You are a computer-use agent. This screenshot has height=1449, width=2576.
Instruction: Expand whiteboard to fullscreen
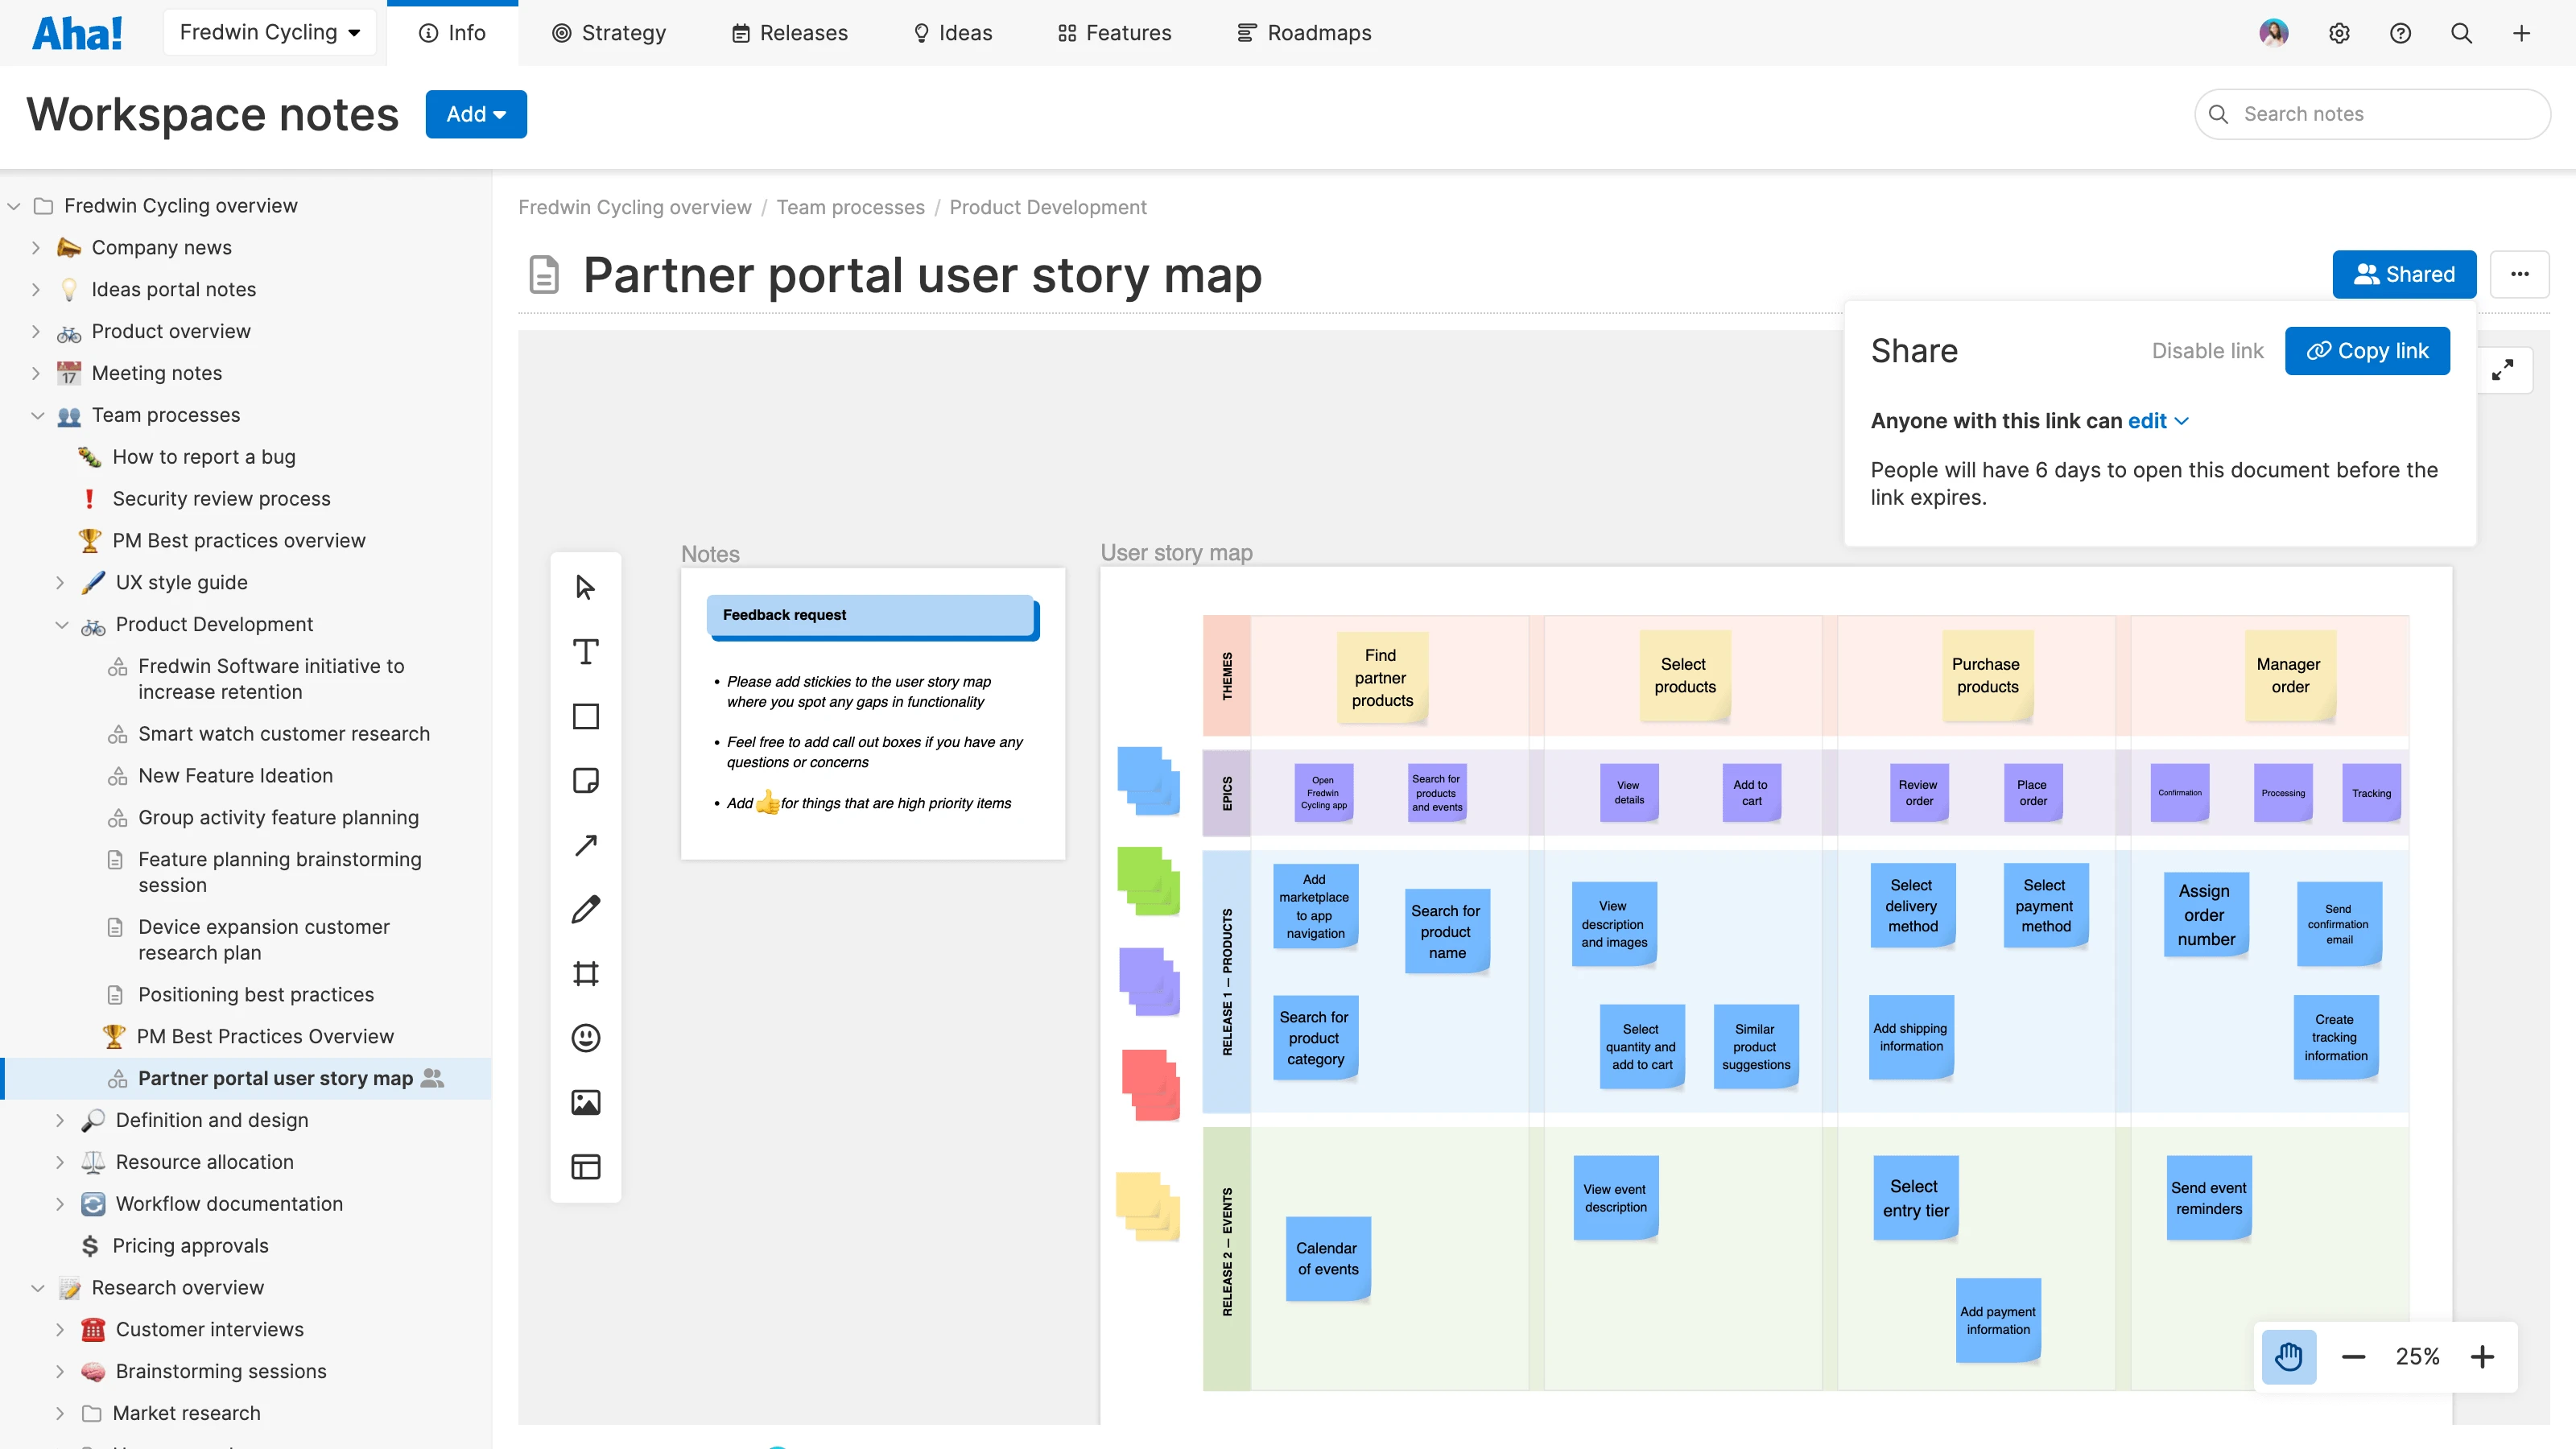click(x=2503, y=371)
